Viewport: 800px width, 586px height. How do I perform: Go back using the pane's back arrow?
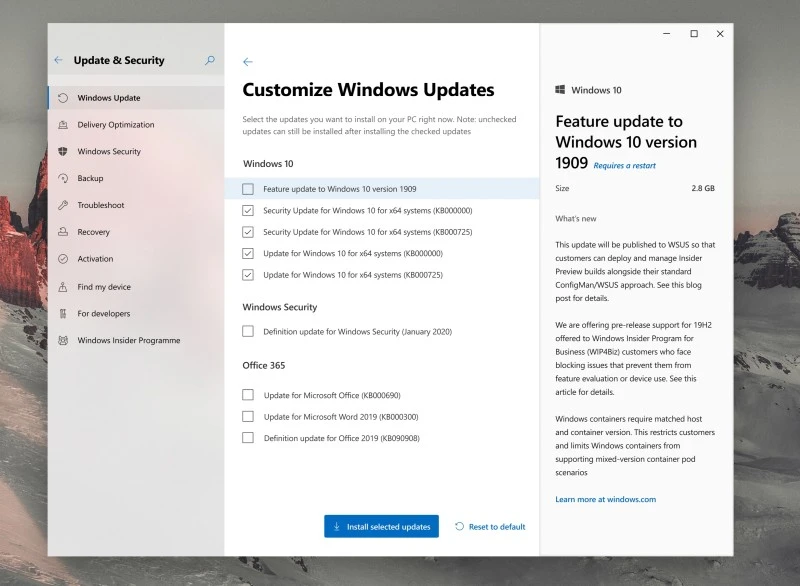[248, 61]
